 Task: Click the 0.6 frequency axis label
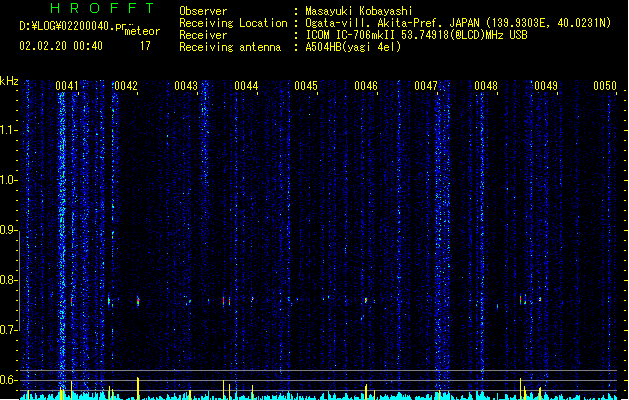click(x=8, y=380)
